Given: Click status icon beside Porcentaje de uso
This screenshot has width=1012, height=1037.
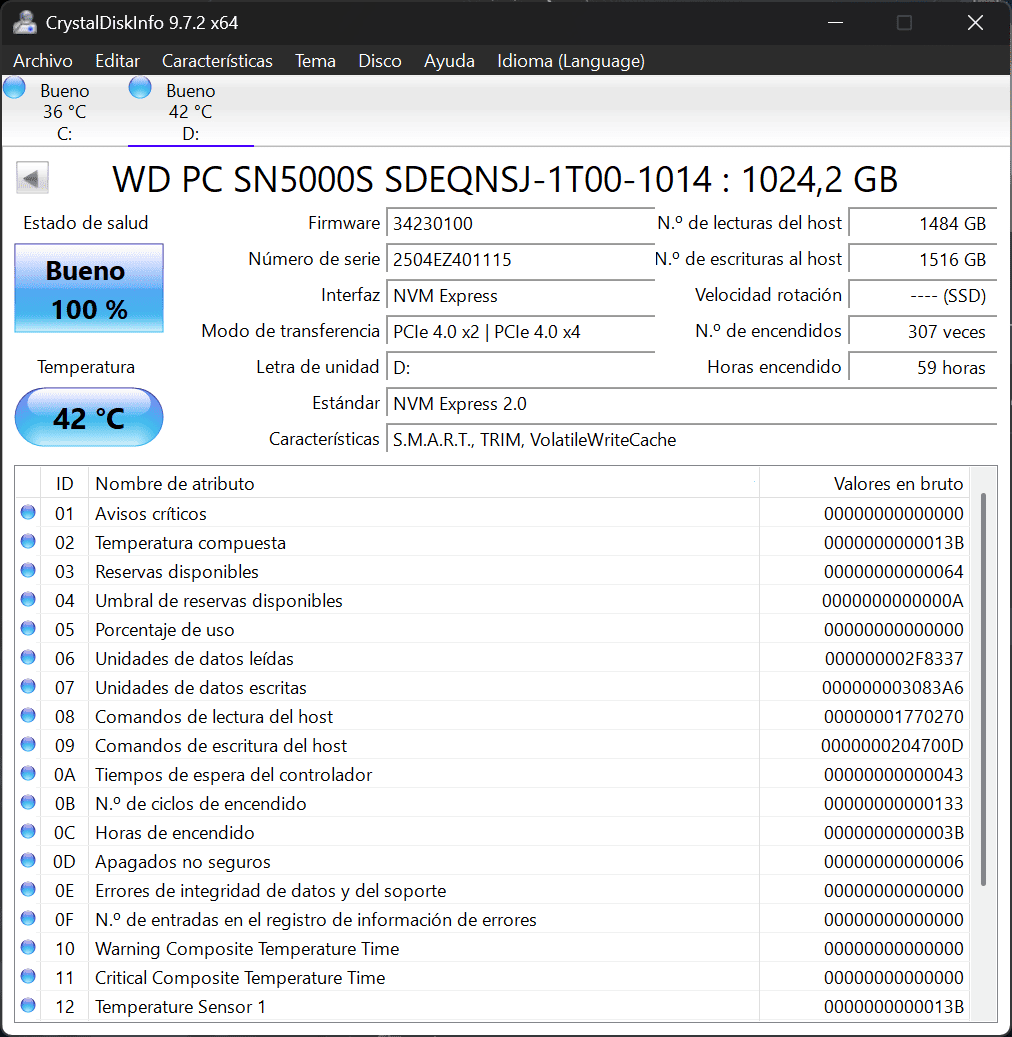Looking at the screenshot, I should 28,629.
